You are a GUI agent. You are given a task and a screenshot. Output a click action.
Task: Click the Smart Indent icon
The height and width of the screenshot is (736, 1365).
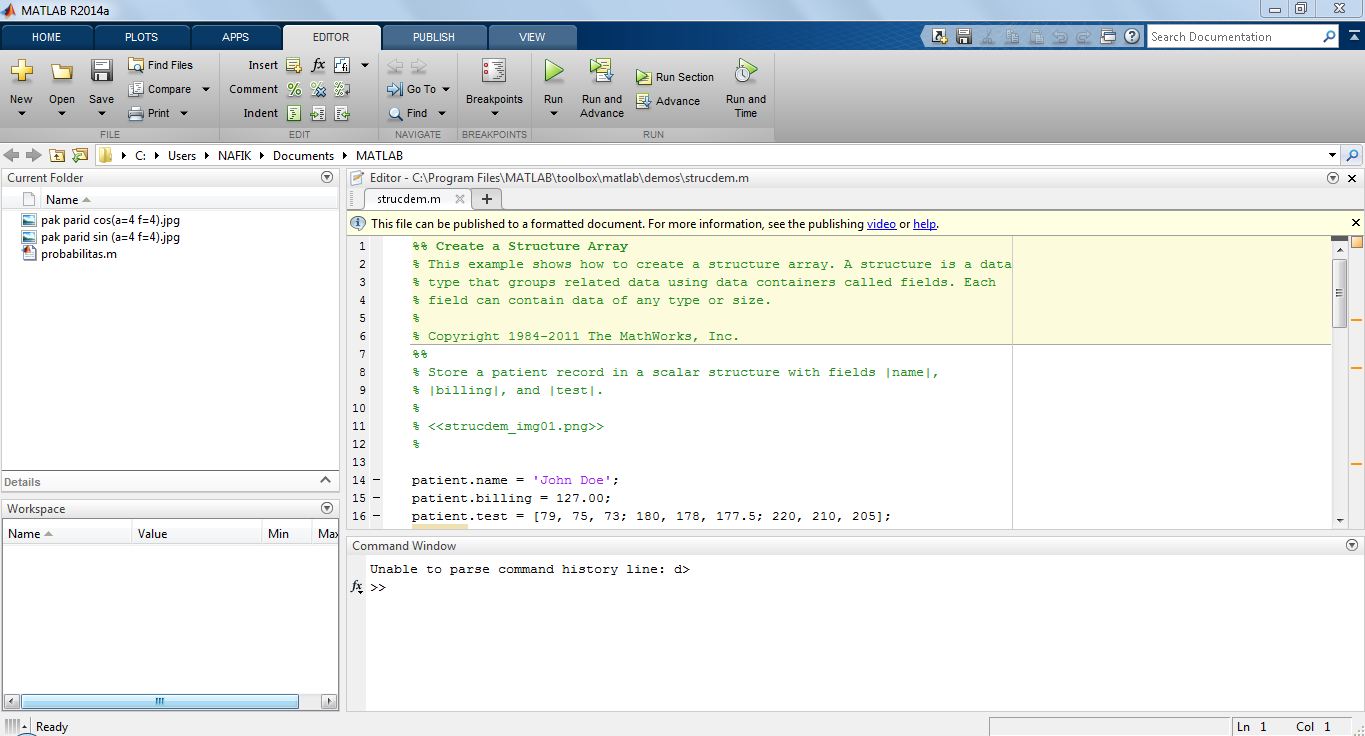(294, 113)
